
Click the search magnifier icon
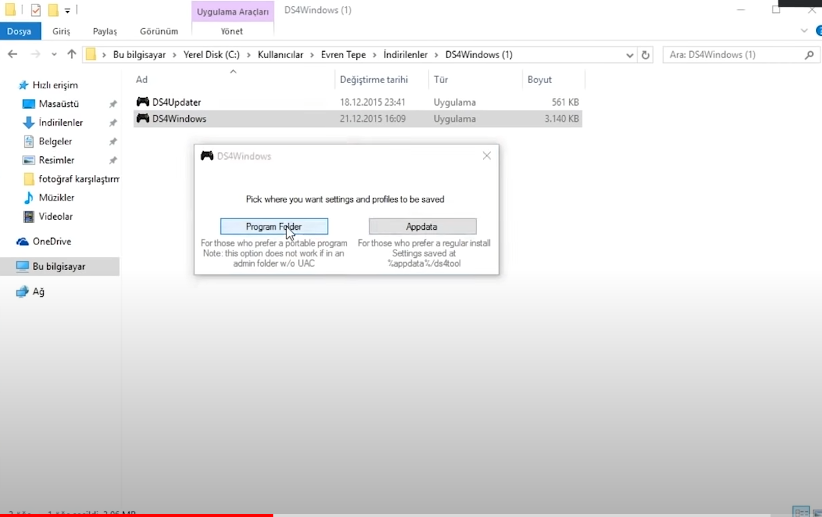[809, 55]
